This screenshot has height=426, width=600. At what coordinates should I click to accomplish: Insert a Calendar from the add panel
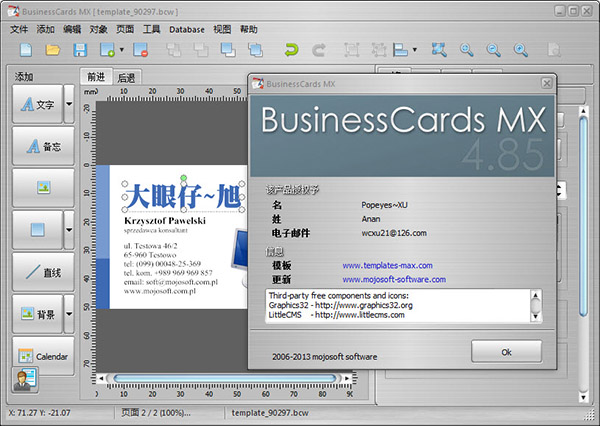pyautogui.click(x=44, y=356)
